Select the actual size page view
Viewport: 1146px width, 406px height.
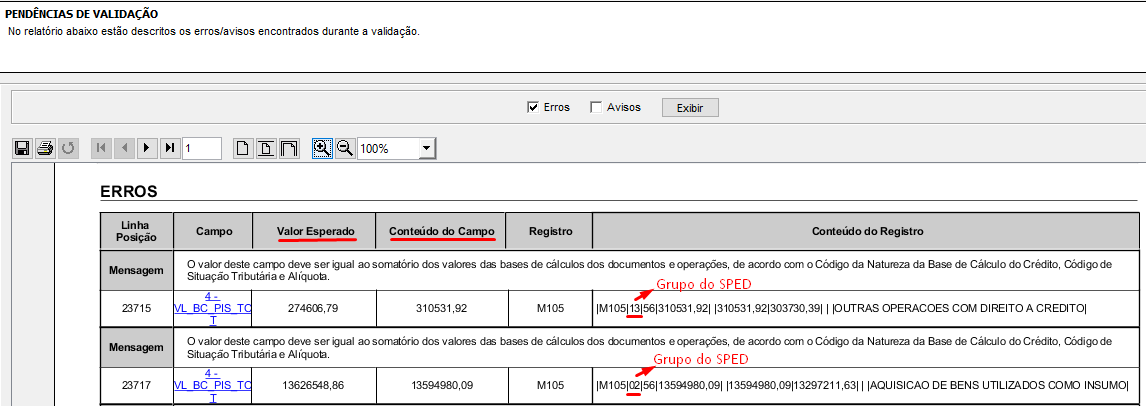243,148
